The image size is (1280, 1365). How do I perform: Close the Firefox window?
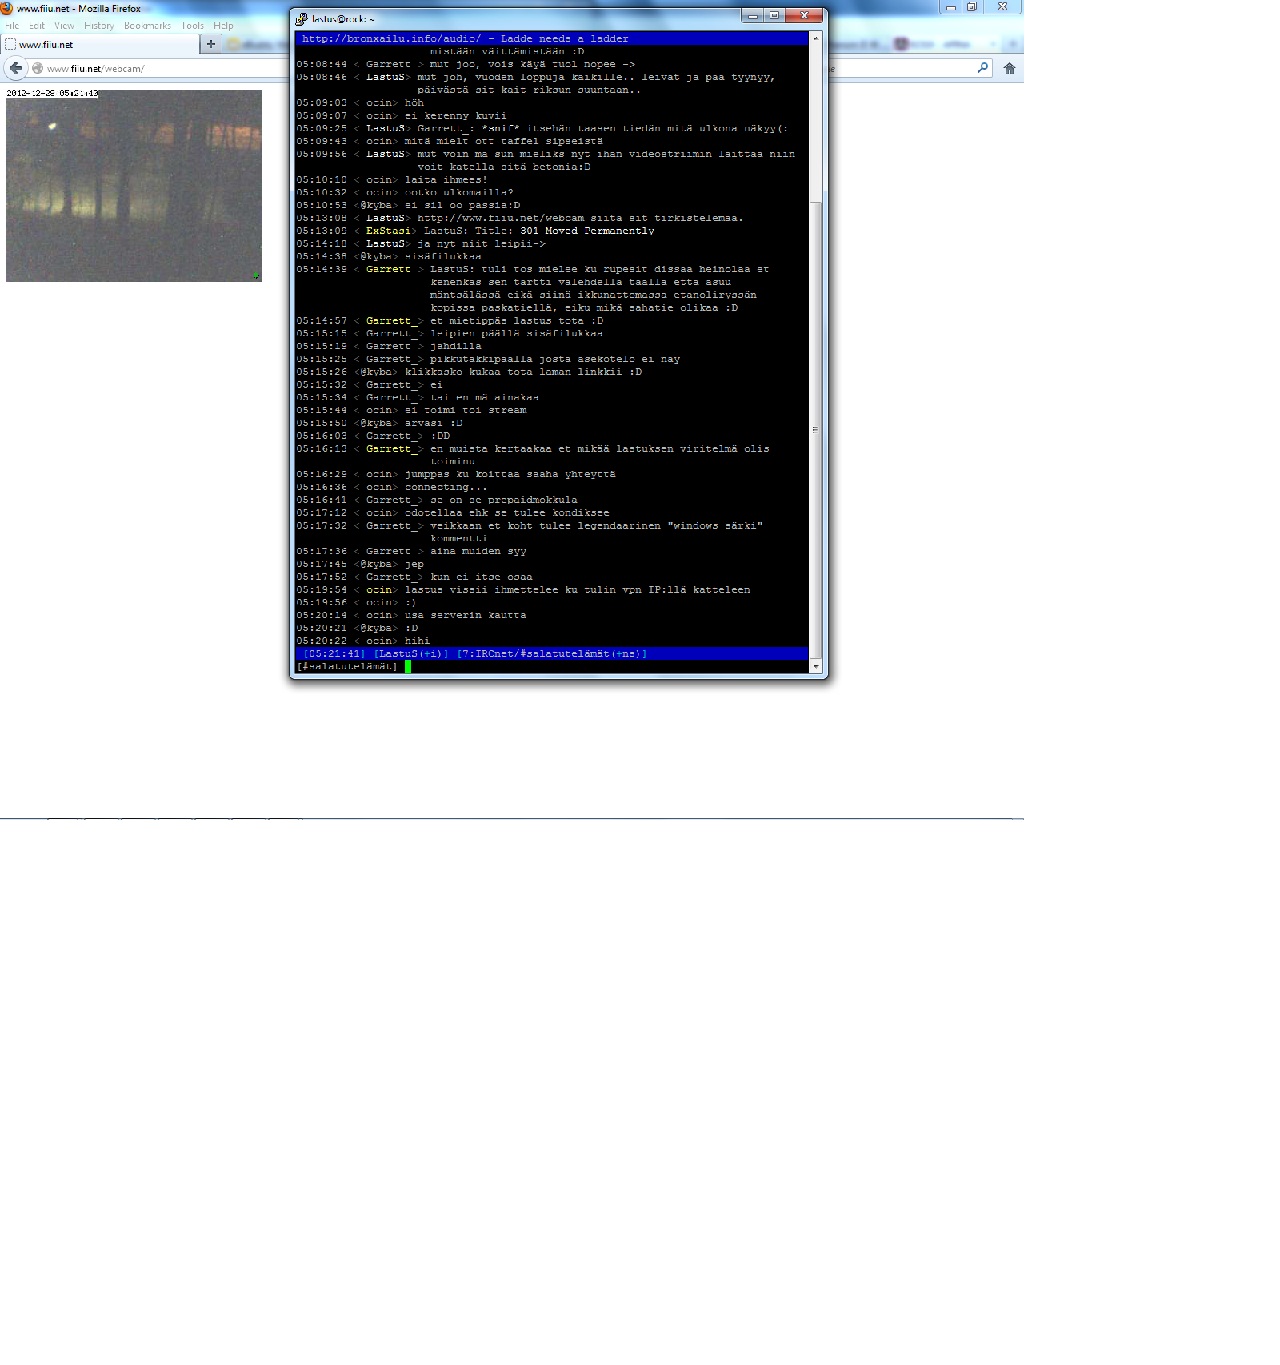coord(1002,7)
